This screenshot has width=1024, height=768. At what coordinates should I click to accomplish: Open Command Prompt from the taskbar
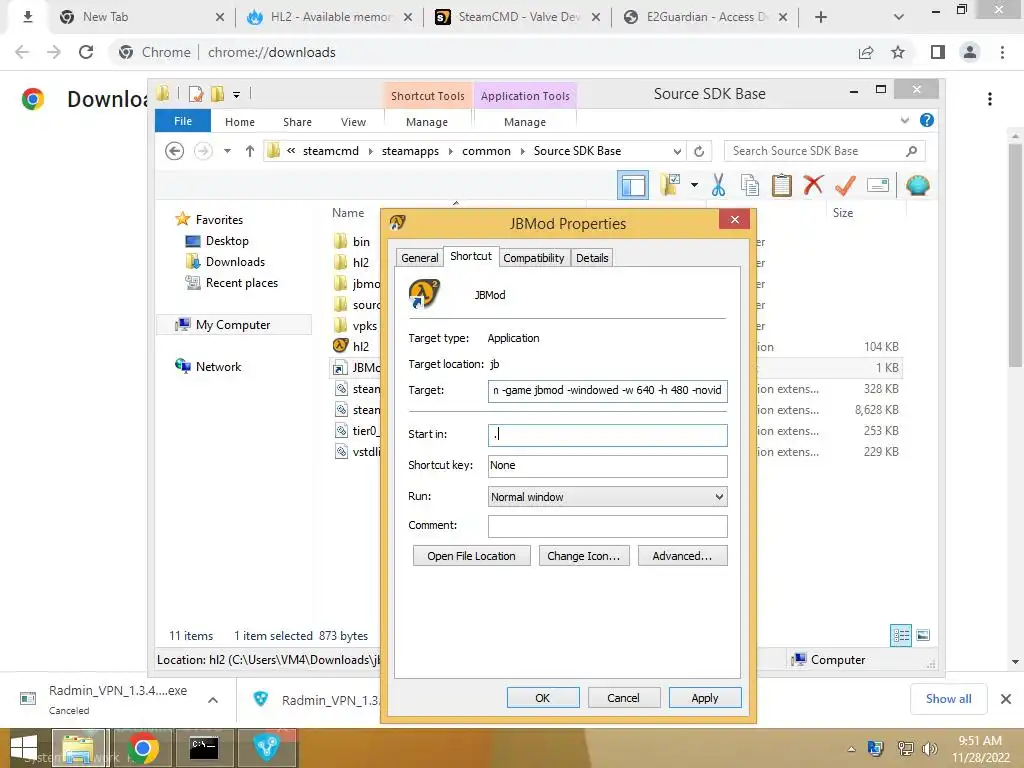pyautogui.click(x=204, y=748)
